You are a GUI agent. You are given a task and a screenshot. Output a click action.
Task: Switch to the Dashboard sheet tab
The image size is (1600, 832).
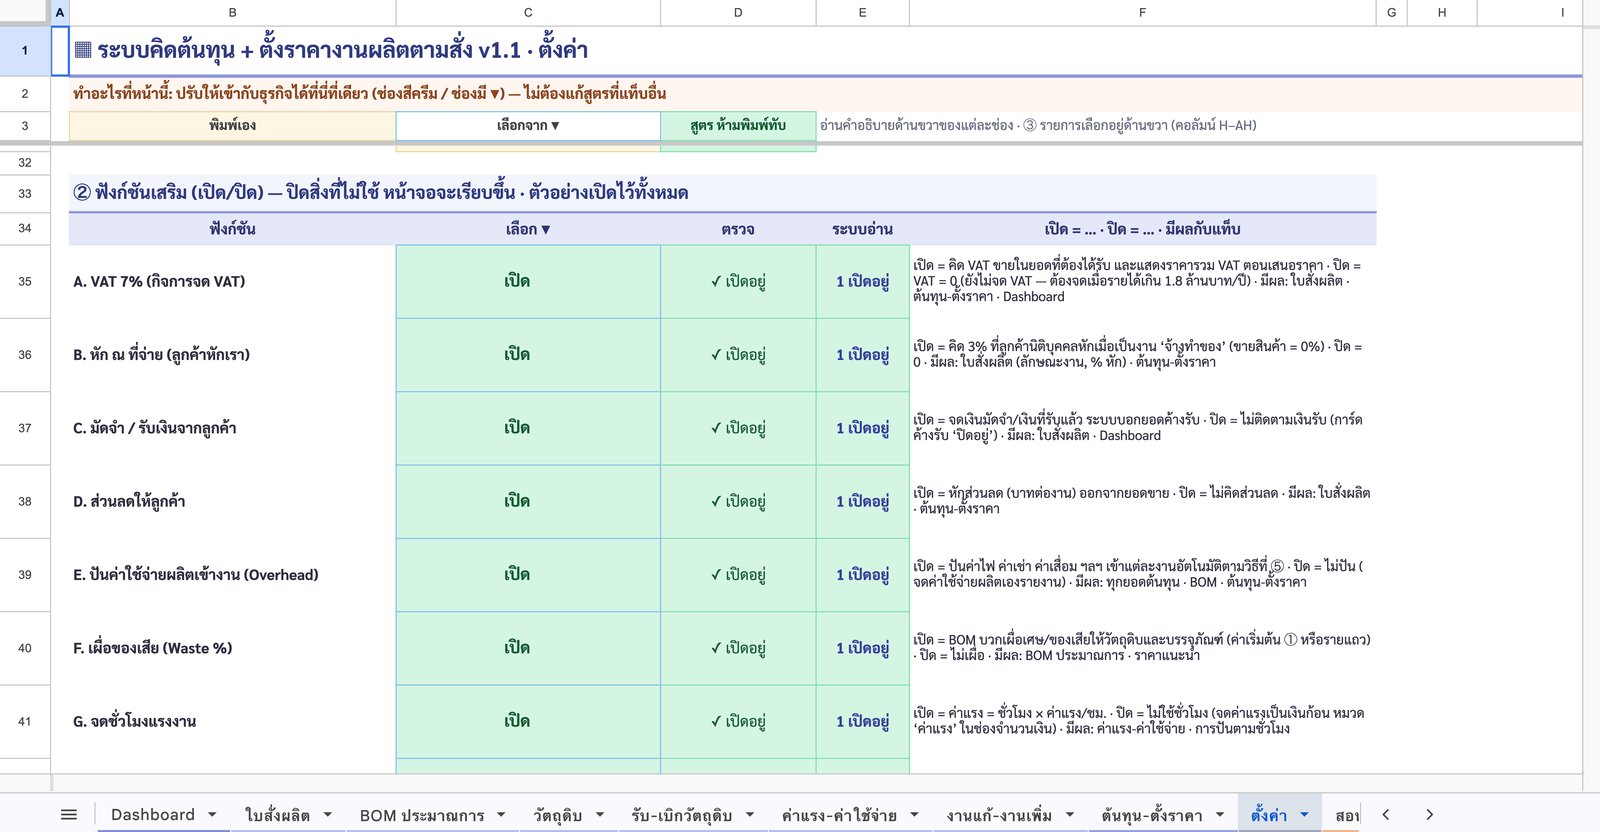coord(153,815)
